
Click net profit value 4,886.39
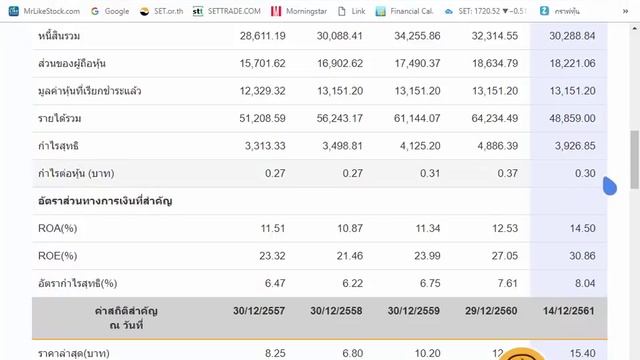[498, 146]
